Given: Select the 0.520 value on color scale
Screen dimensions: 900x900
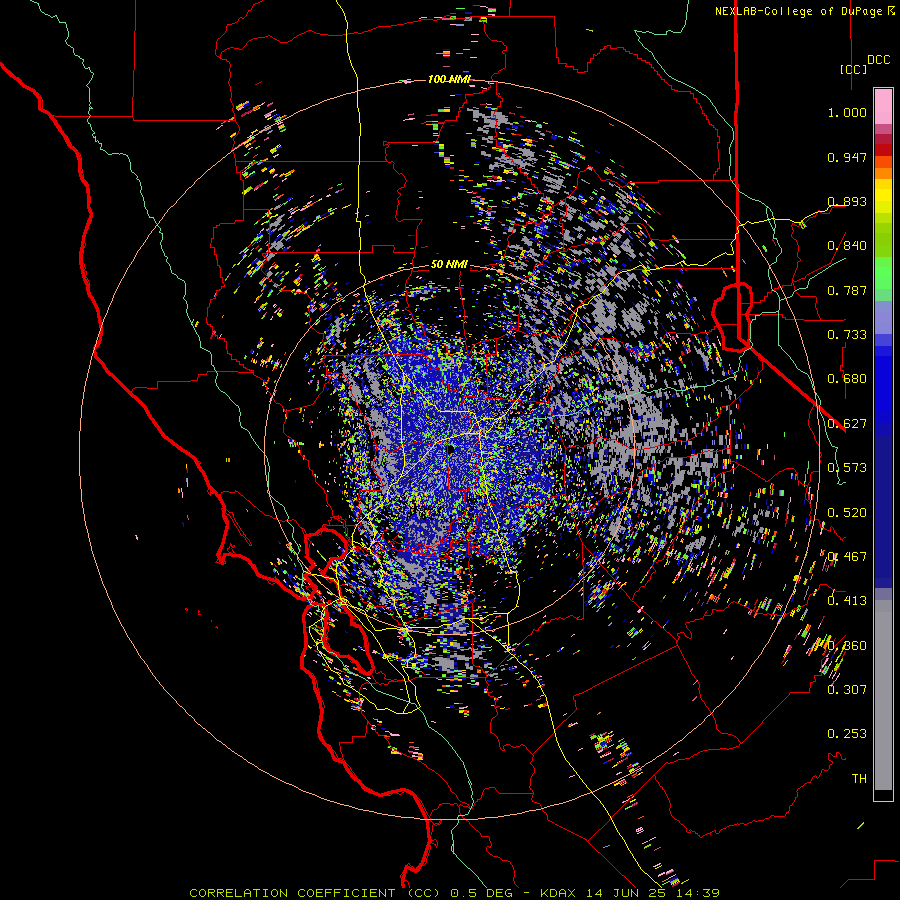Looking at the screenshot, I should click(847, 513).
